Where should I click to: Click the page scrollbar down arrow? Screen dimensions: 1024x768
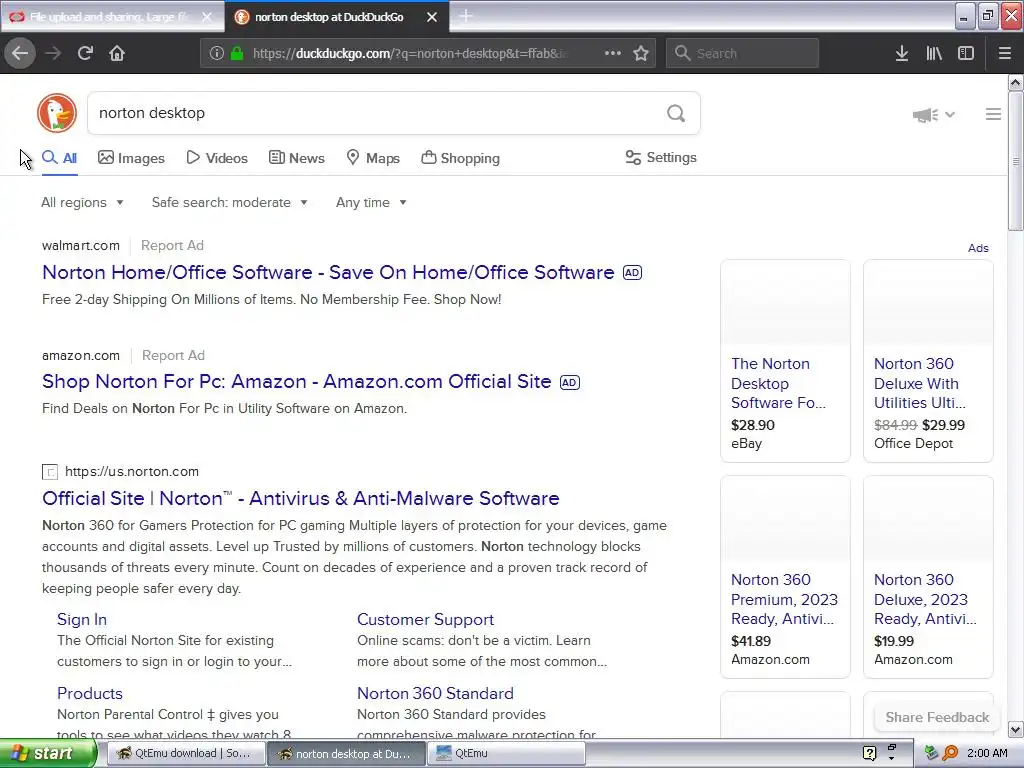pyautogui.click(x=1015, y=729)
